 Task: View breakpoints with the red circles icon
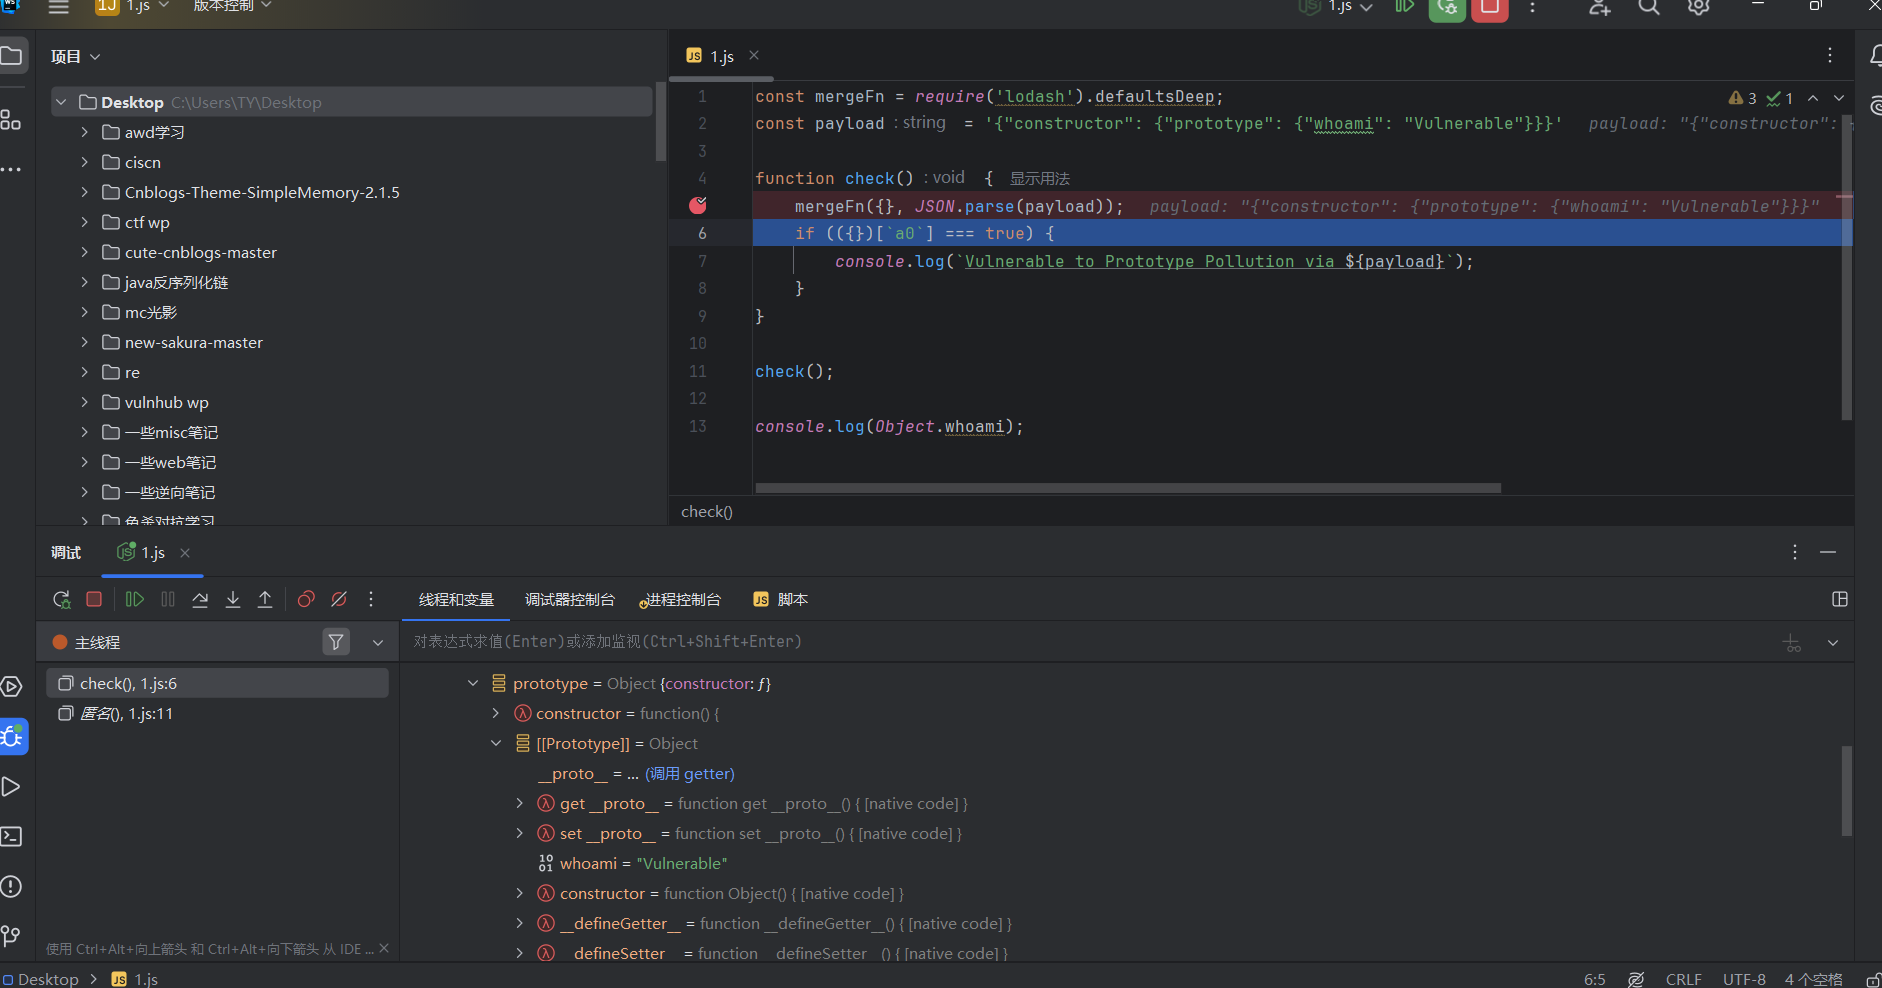306,599
